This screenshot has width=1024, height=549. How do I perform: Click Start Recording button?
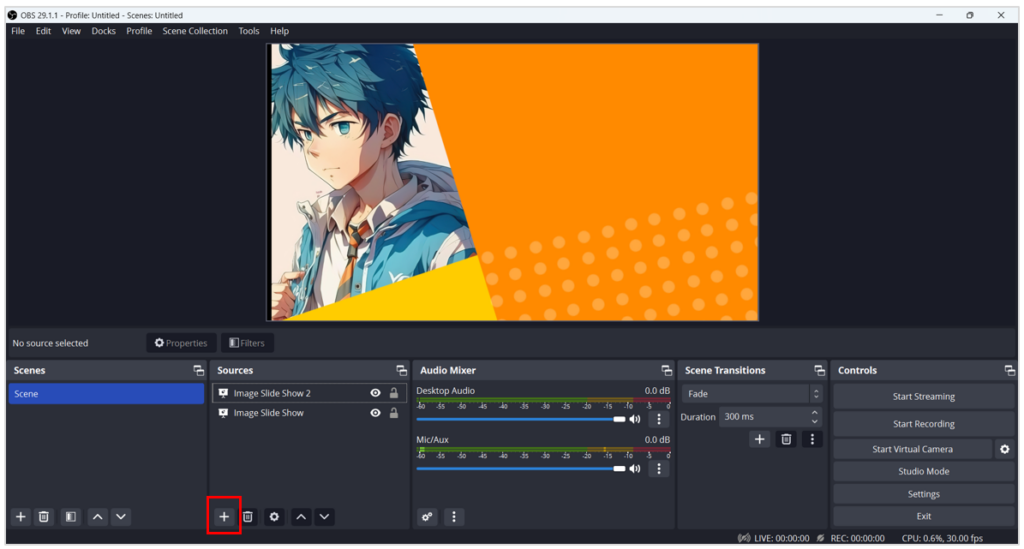[x=922, y=424]
